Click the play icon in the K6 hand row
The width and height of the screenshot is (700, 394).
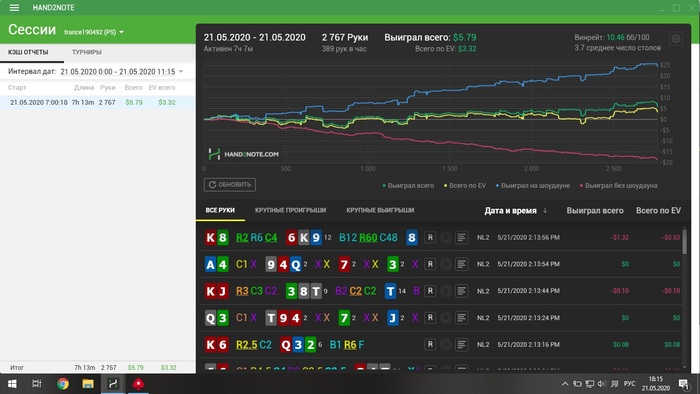coord(446,344)
